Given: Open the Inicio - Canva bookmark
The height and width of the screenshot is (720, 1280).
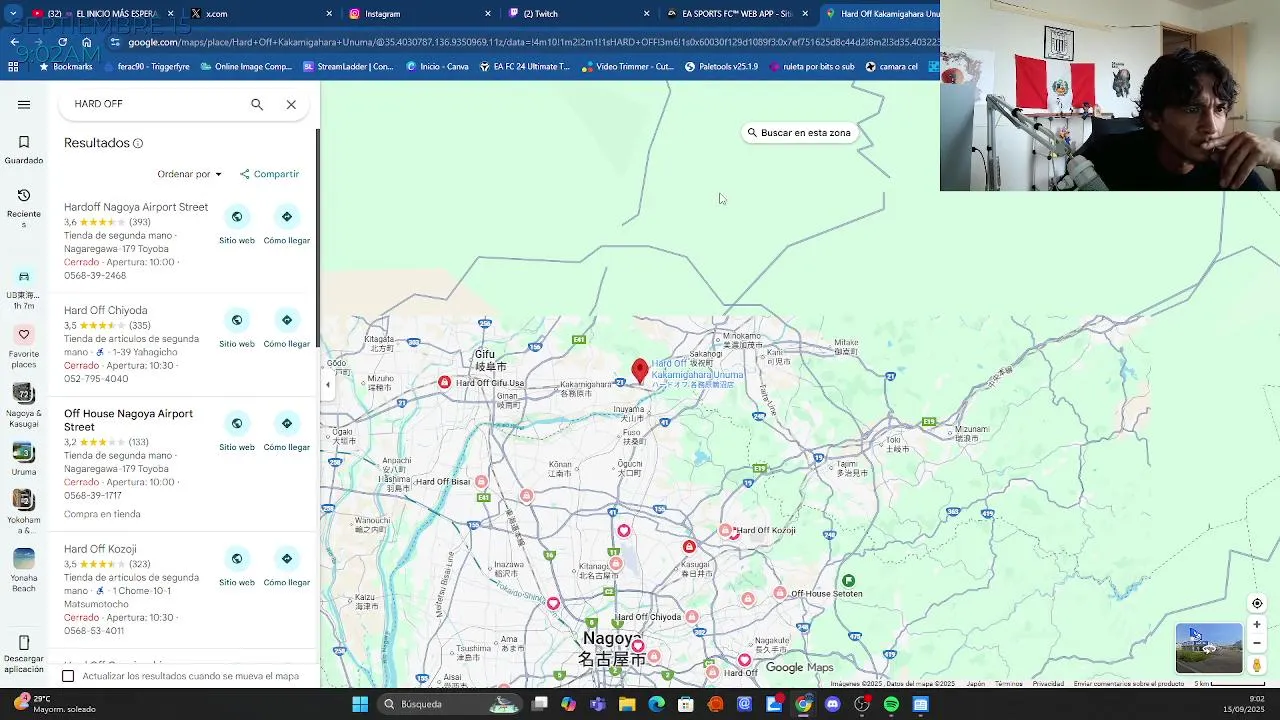Looking at the screenshot, I should pos(438,67).
